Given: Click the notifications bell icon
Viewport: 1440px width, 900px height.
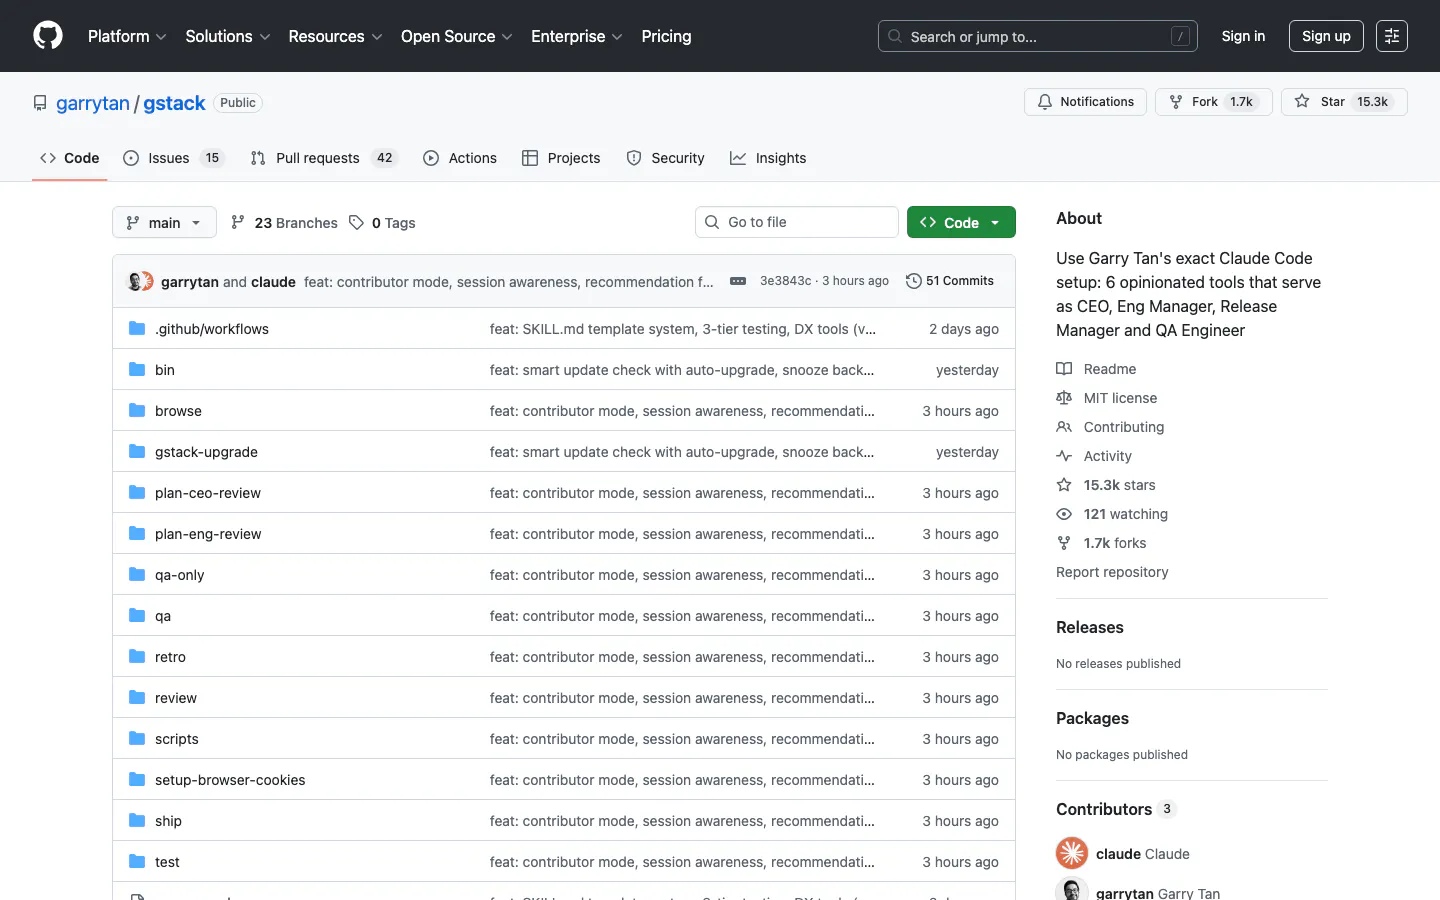Looking at the screenshot, I should tap(1045, 102).
